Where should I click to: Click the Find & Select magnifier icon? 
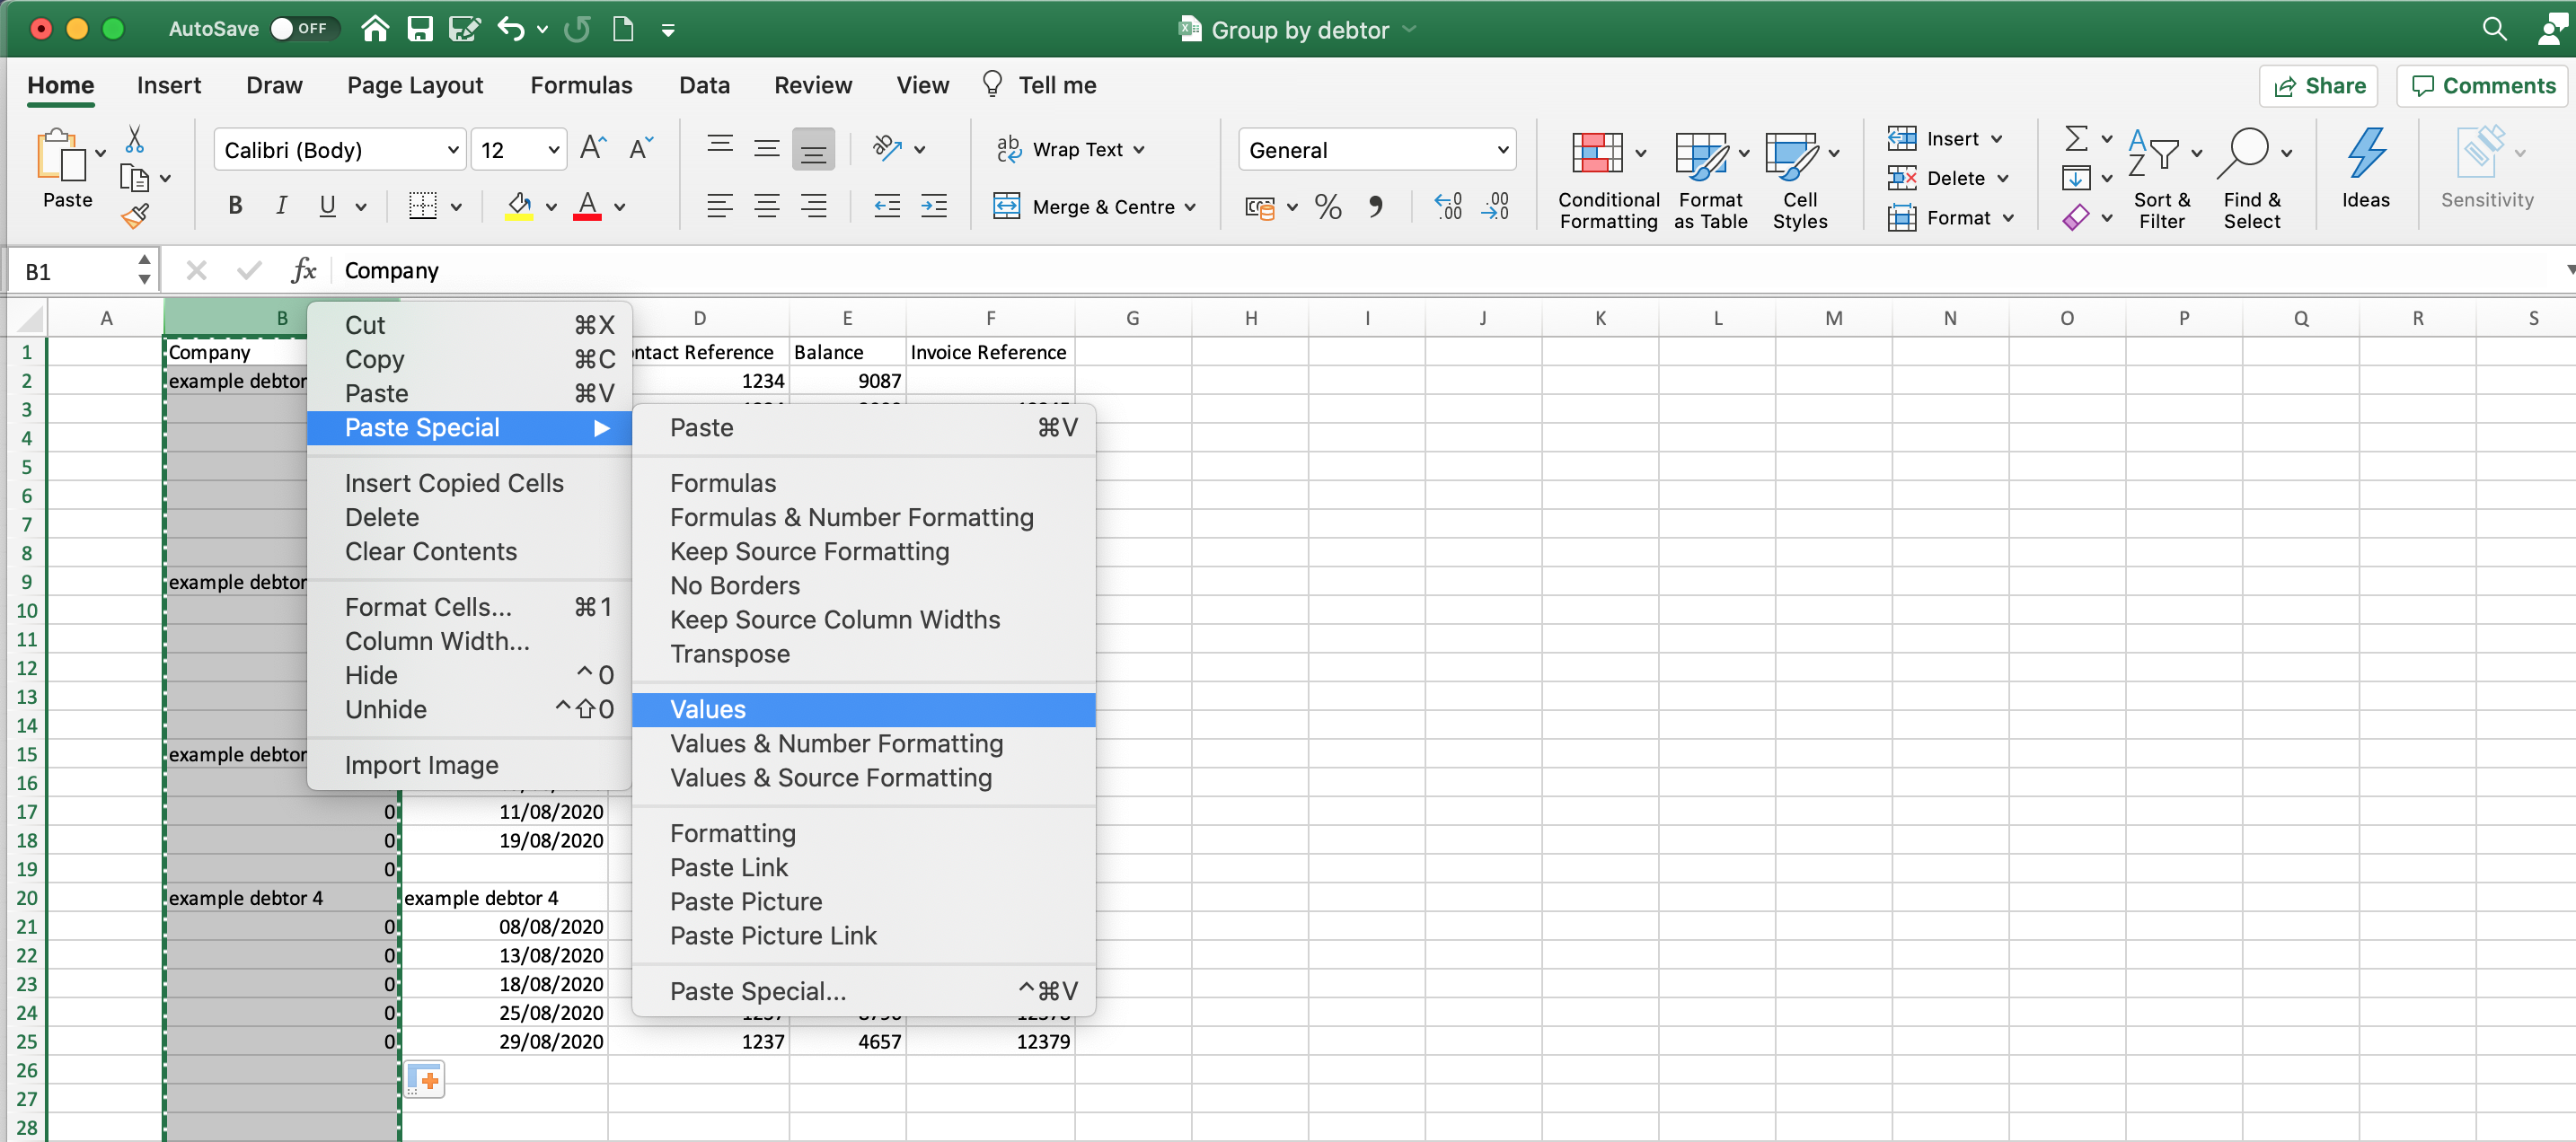[2244, 154]
